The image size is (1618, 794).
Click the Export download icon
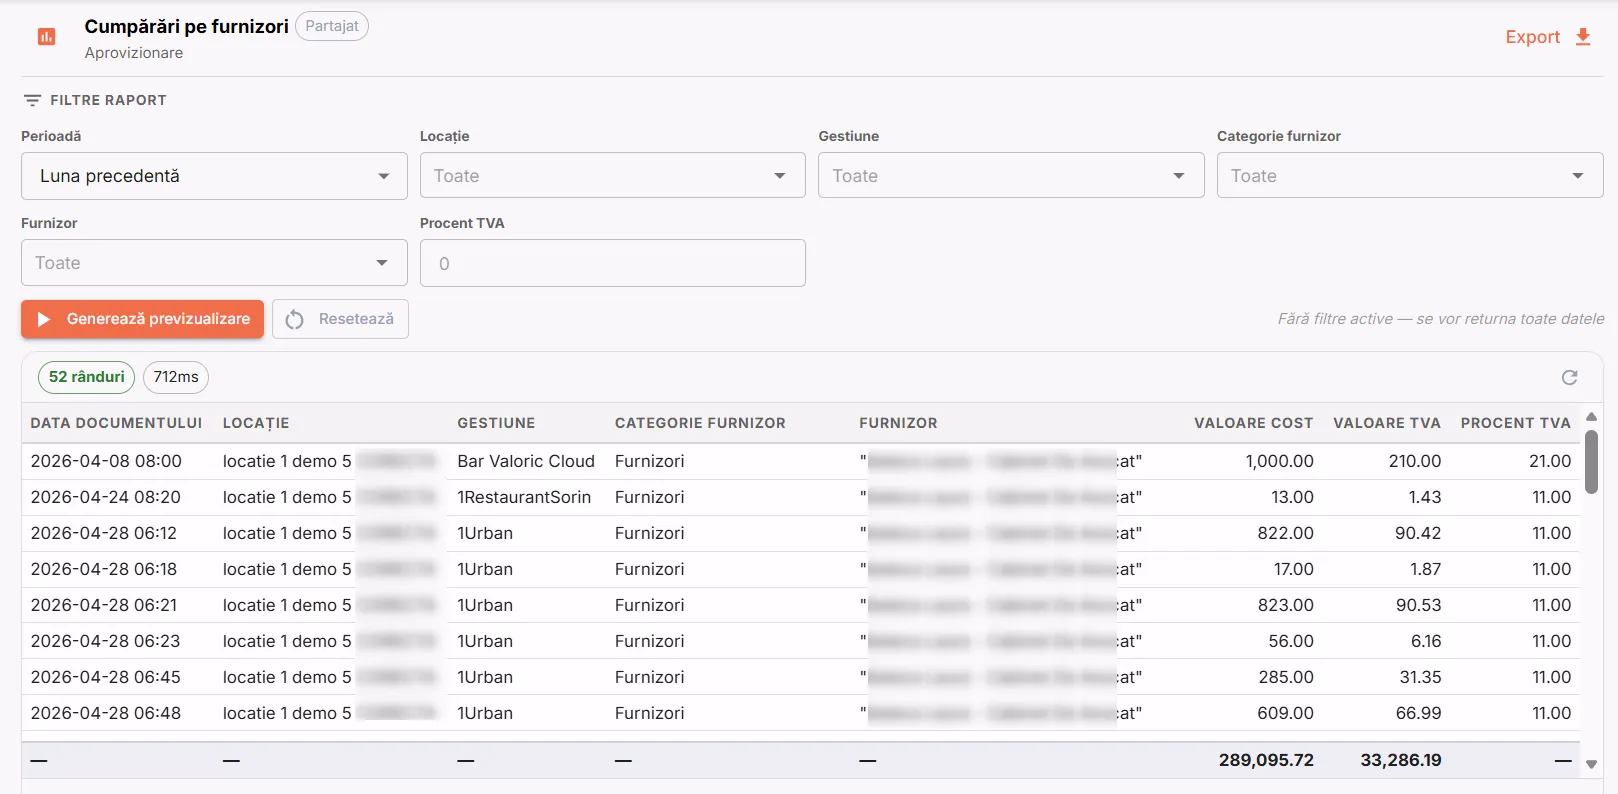[x=1583, y=37]
